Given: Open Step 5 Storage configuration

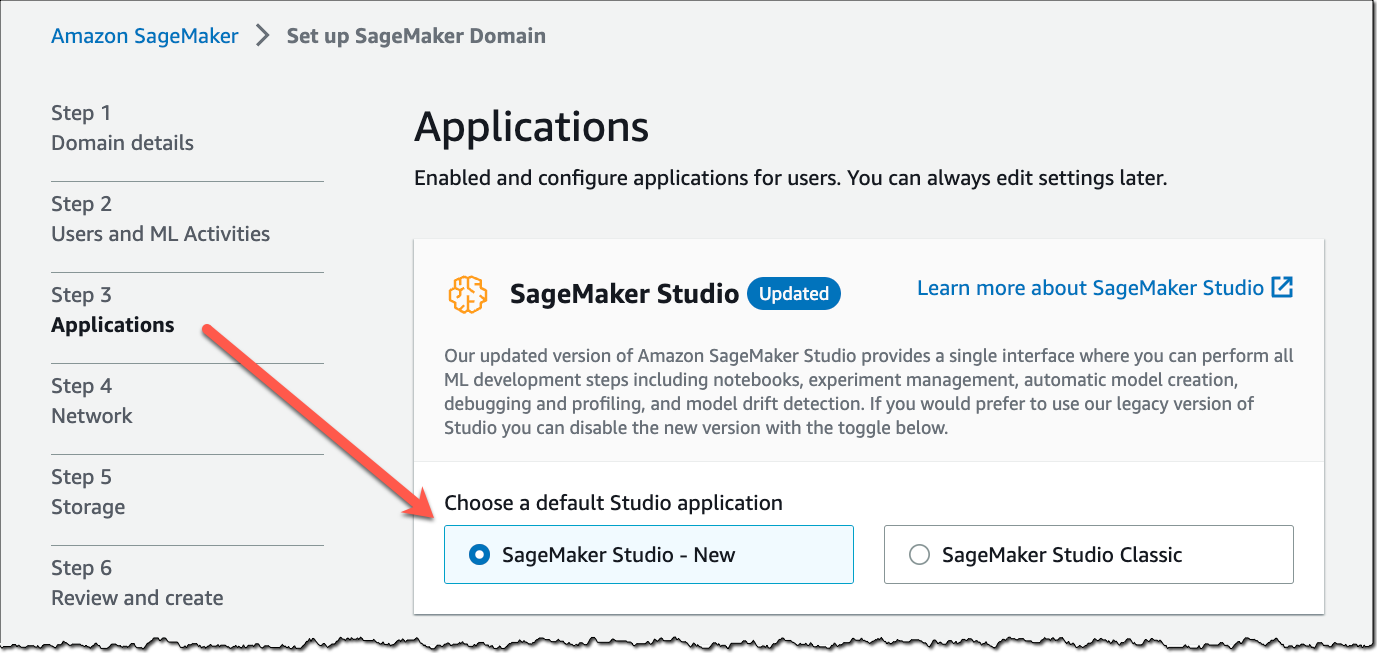Looking at the screenshot, I should coord(88,492).
